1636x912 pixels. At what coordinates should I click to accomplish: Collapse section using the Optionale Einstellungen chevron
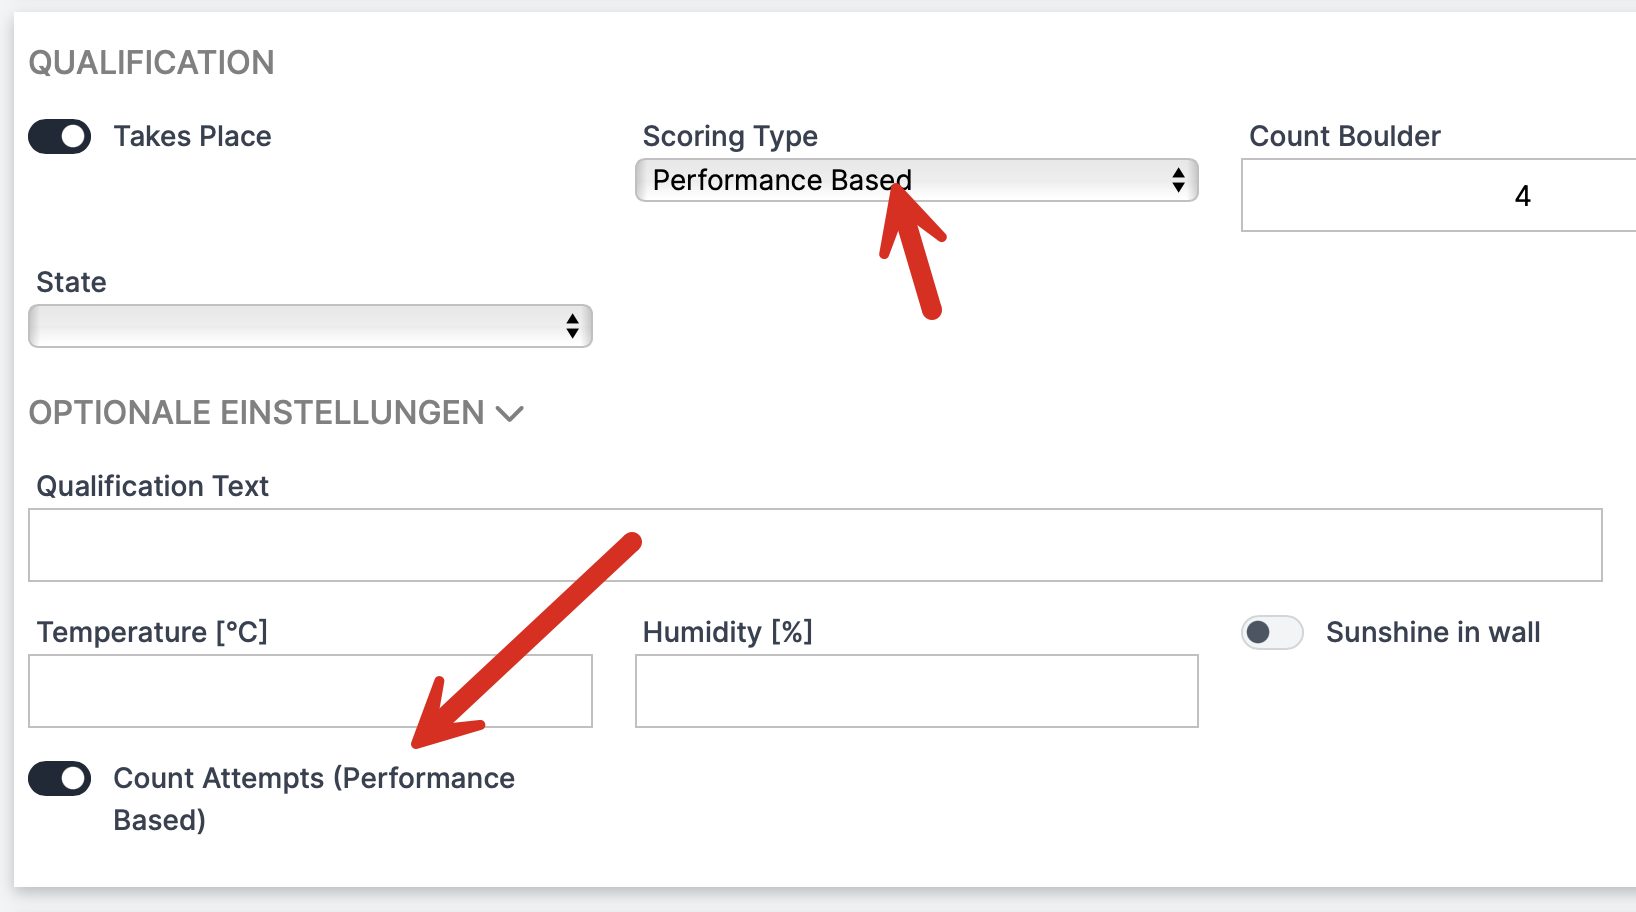point(510,414)
